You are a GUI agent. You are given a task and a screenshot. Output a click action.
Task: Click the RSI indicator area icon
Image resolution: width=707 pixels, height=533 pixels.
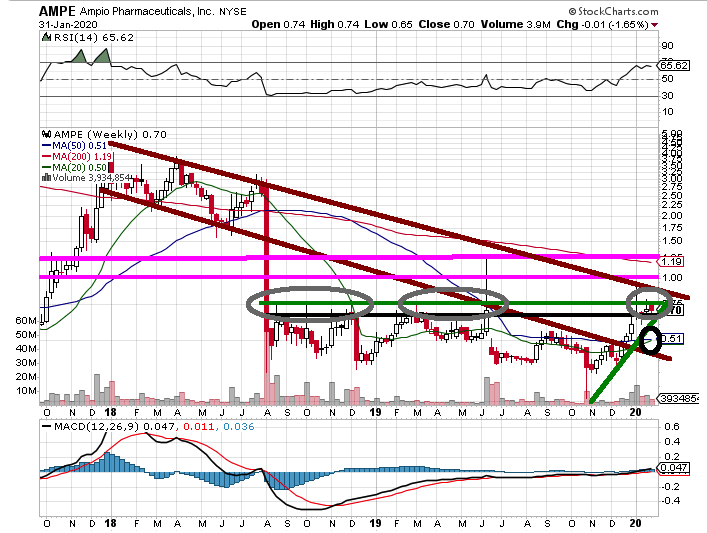point(46,37)
